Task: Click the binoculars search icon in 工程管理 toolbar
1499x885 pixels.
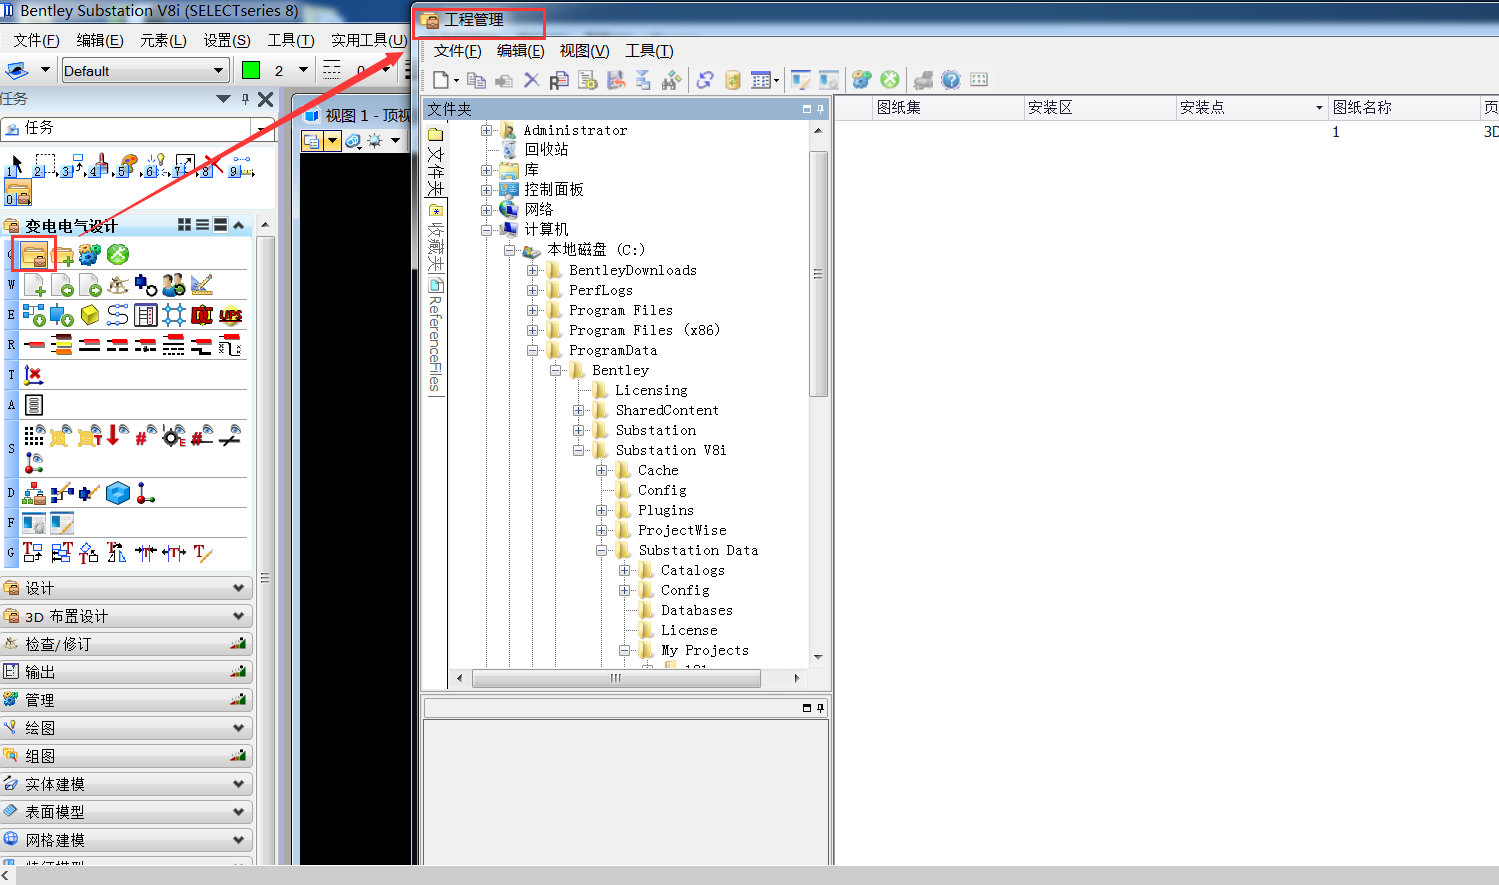Action: 671,80
